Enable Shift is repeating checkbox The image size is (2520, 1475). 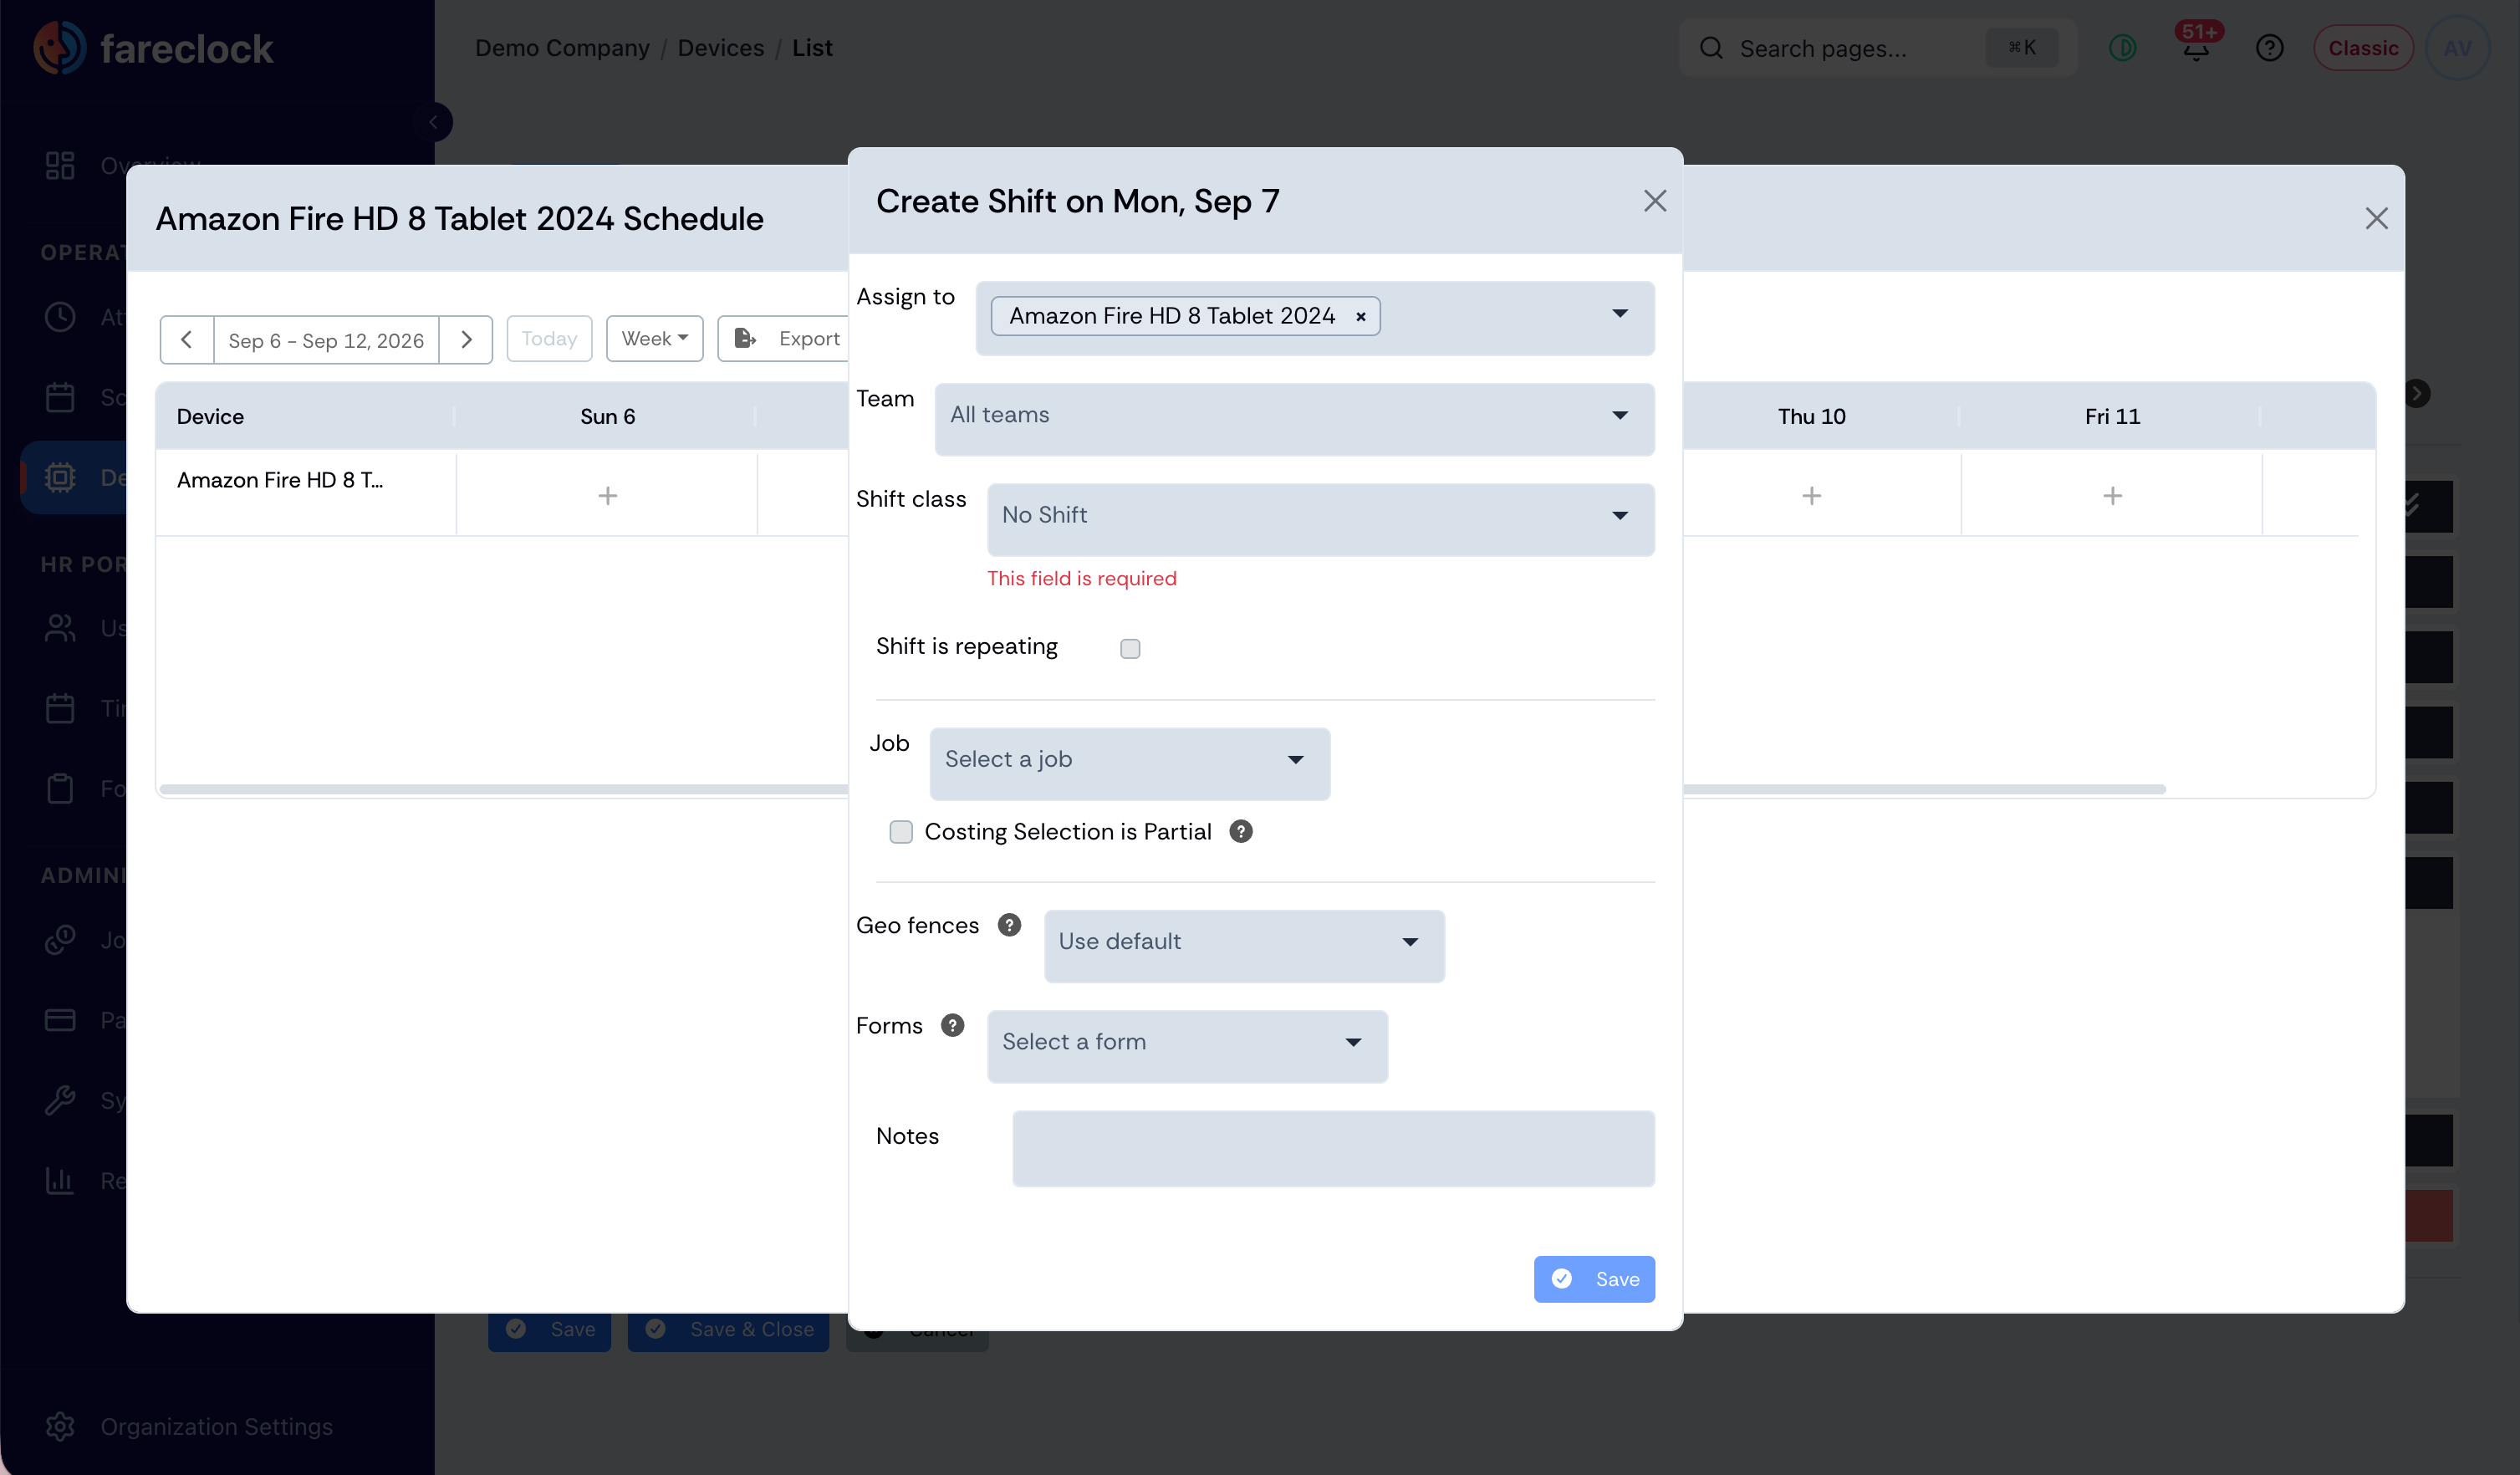click(x=1130, y=648)
